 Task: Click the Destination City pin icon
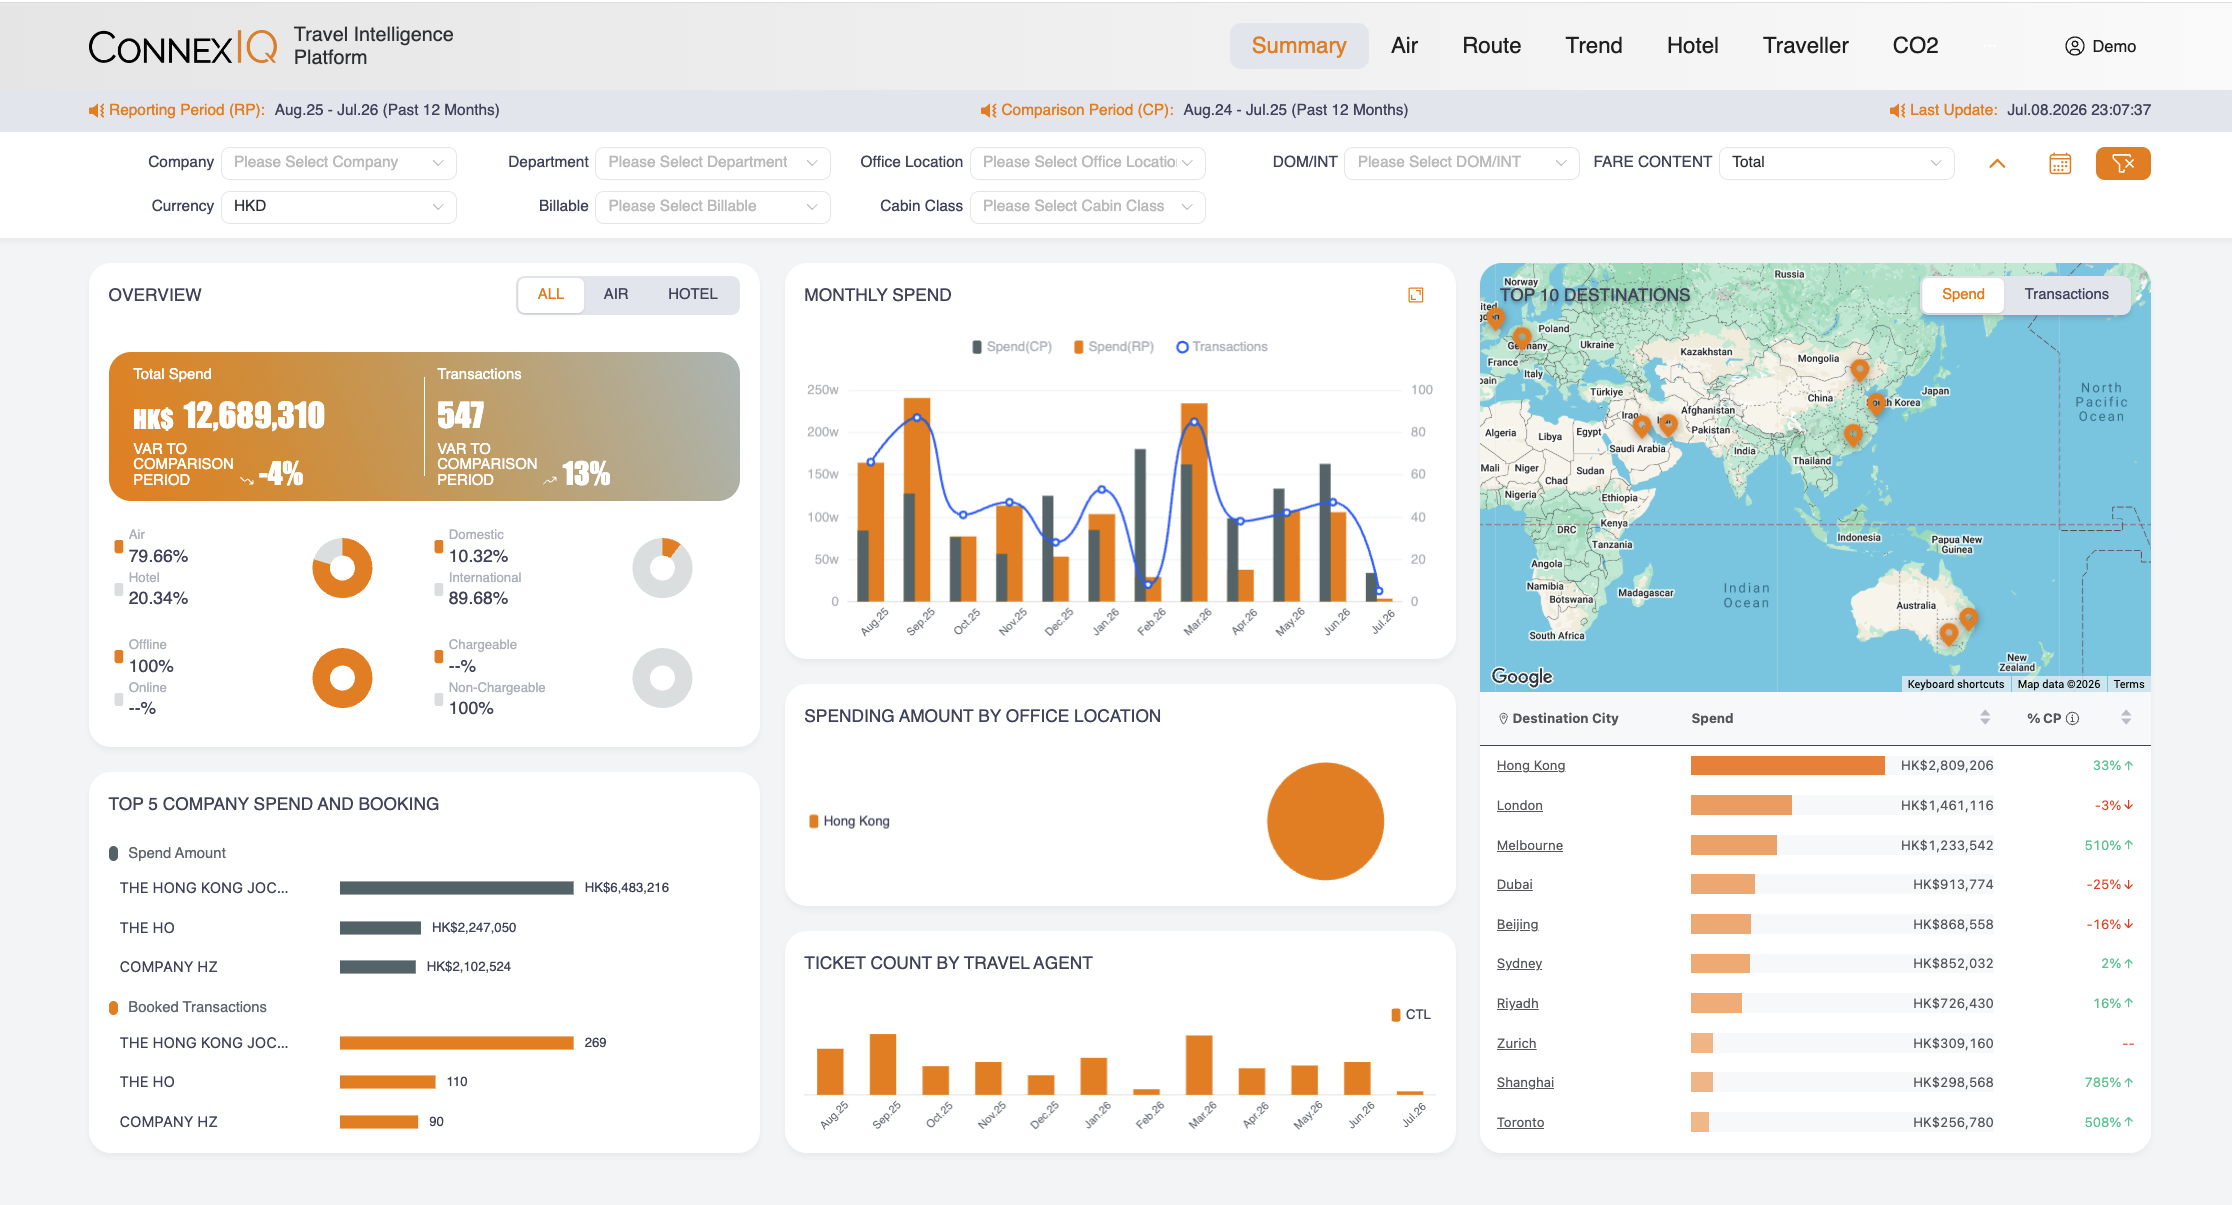coord(1503,718)
